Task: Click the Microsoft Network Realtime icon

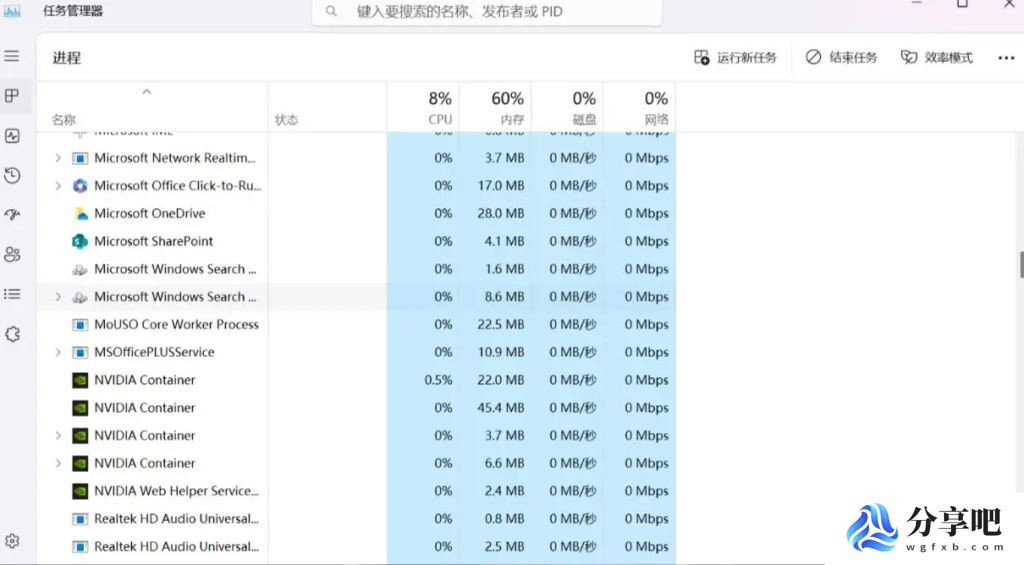Action: 80,158
